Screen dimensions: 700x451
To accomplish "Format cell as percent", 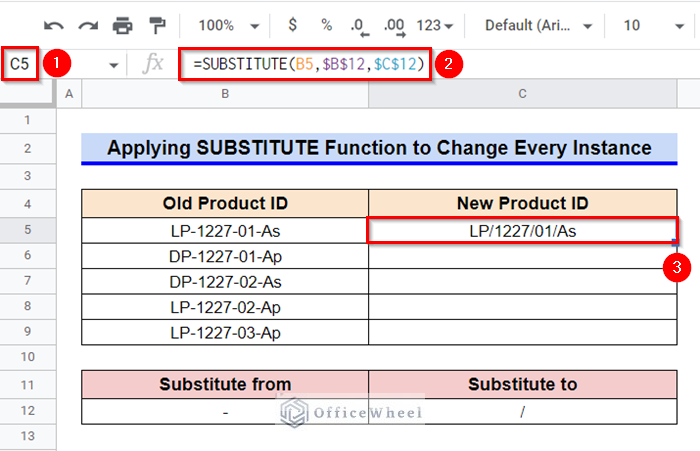I will point(327,25).
